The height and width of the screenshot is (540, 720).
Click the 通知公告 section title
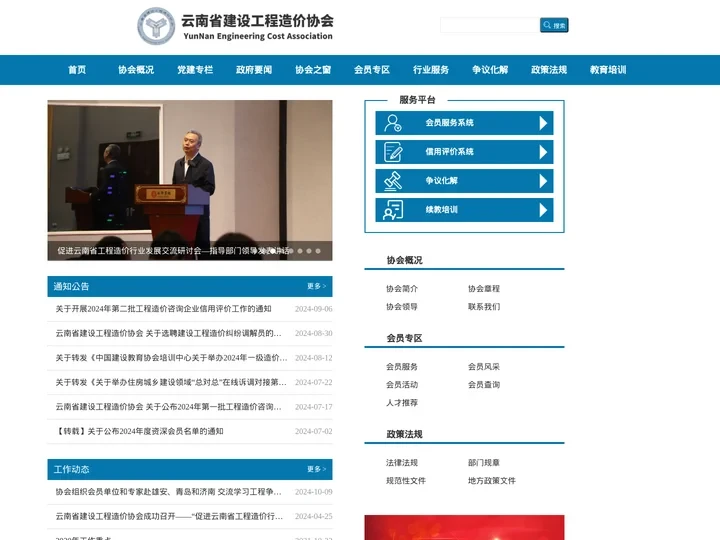pos(71,287)
